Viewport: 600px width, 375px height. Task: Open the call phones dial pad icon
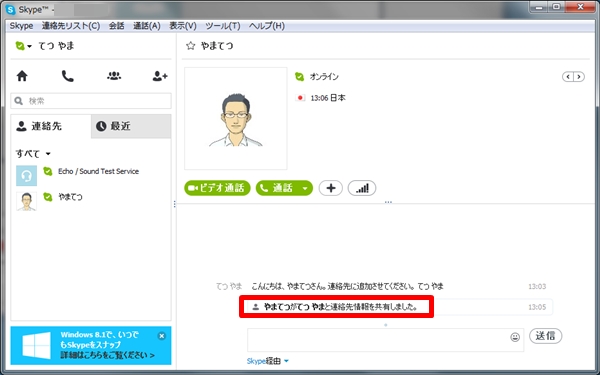coord(67,76)
